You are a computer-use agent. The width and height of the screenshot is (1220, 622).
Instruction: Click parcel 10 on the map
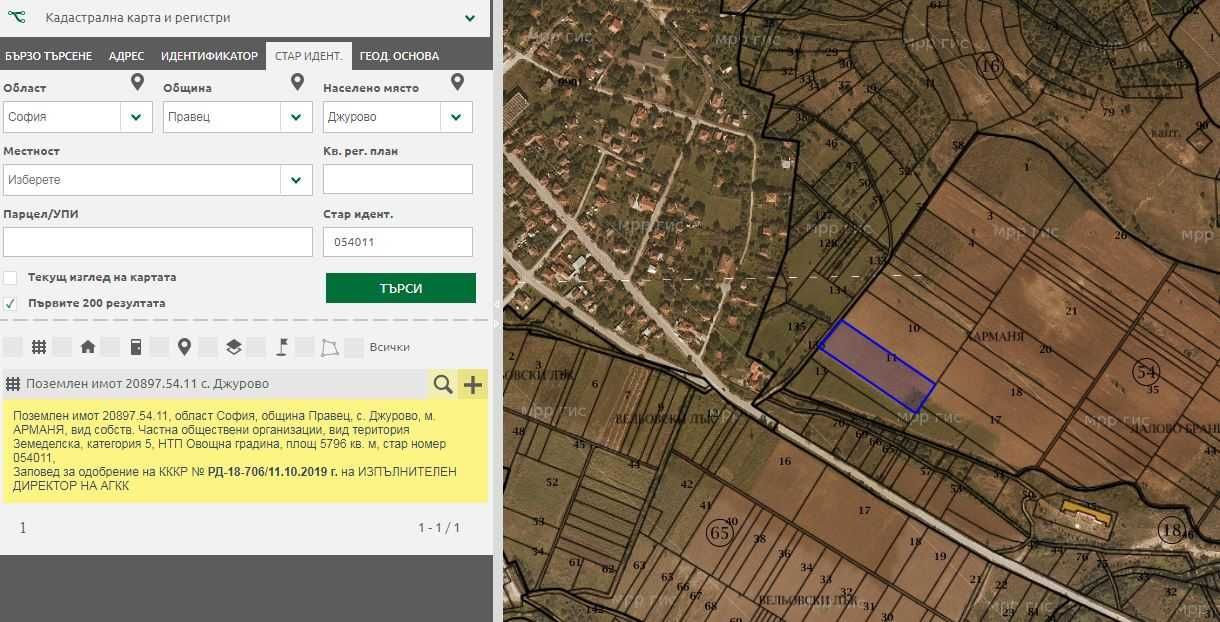[x=913, y=328]
